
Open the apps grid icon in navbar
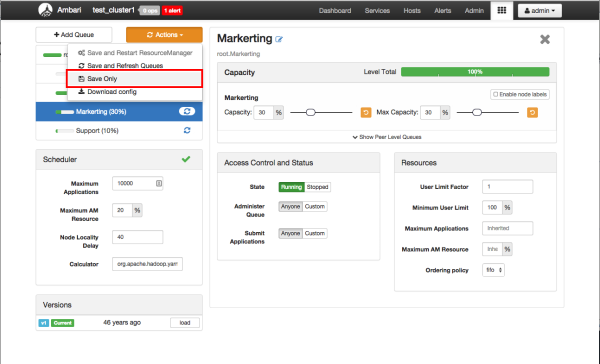click(x=502, y=10)
